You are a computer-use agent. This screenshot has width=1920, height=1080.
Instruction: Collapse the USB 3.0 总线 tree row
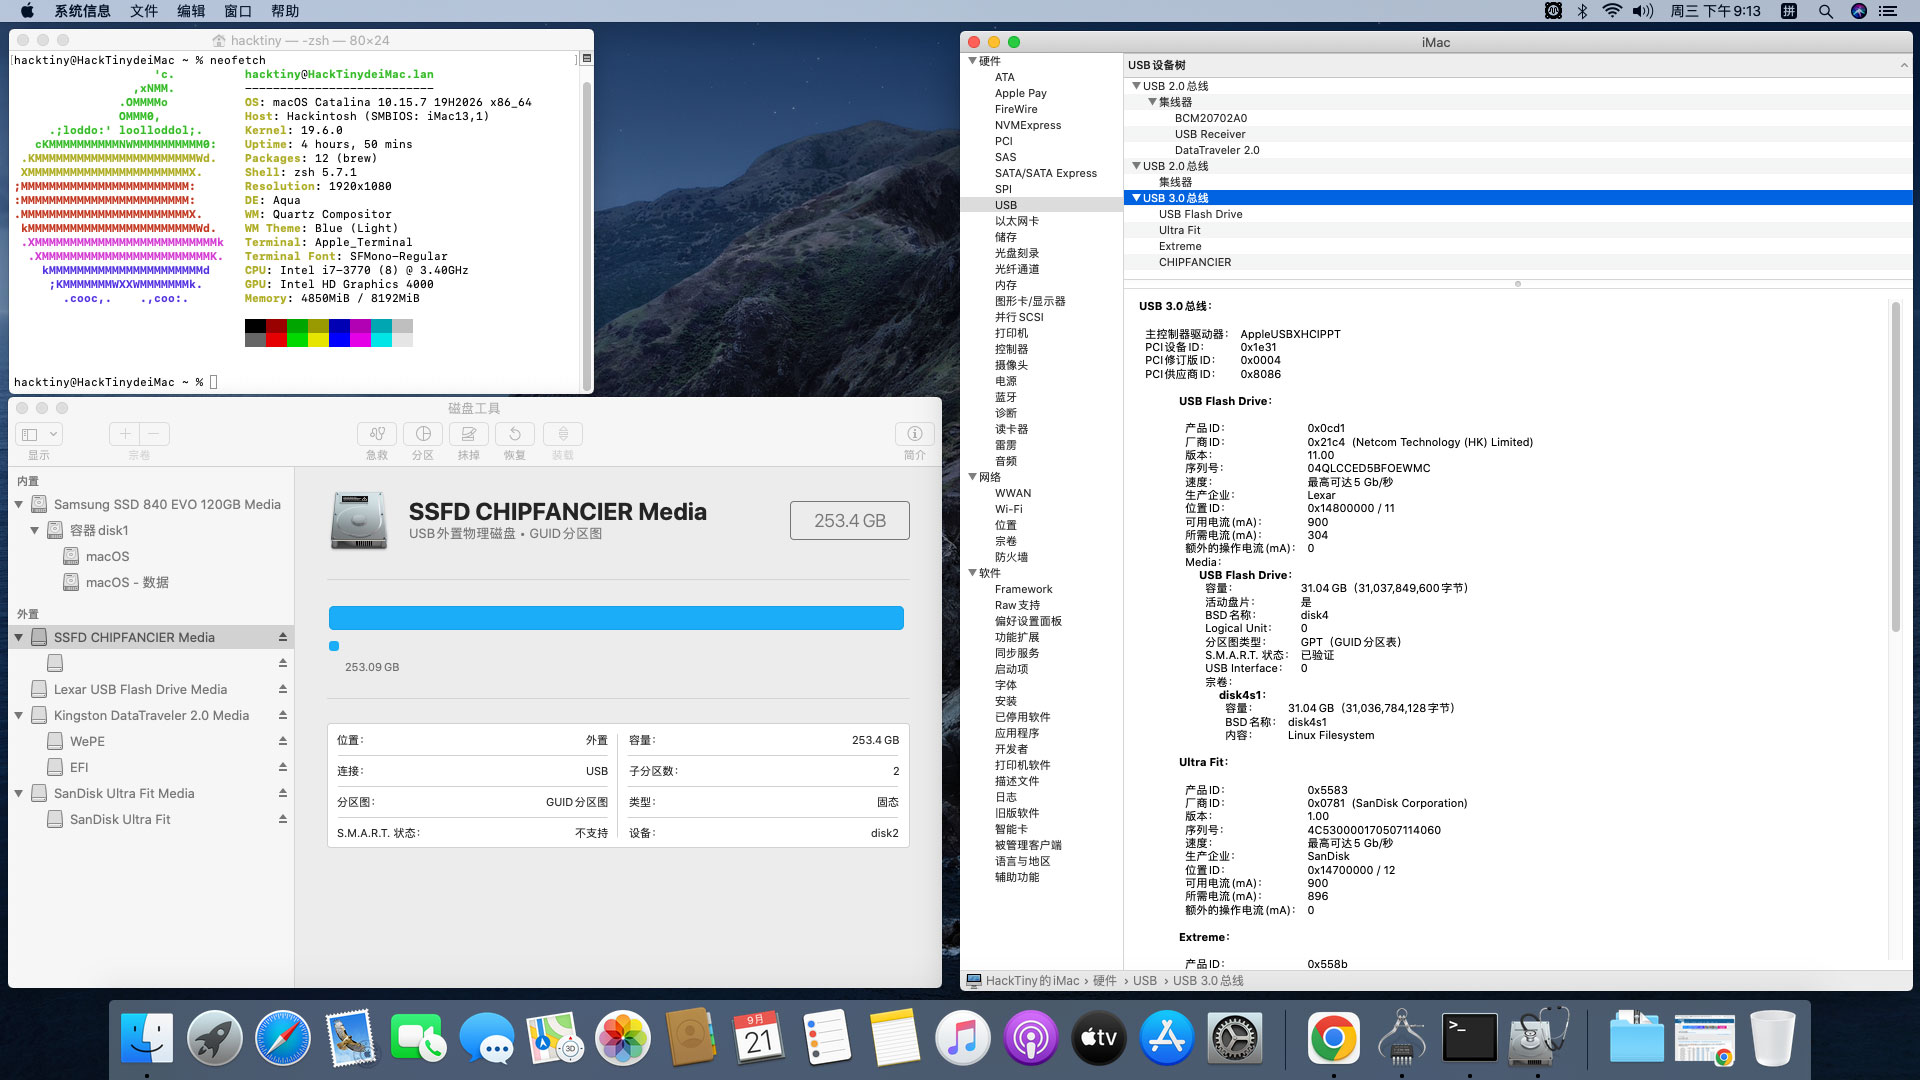[1136, 198]
